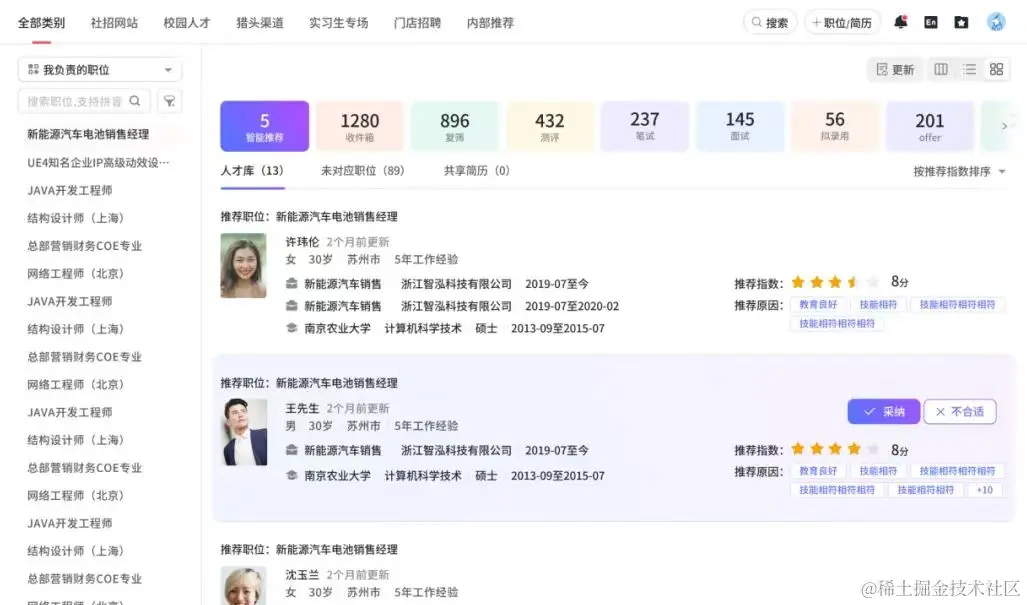The image size is (1027, 605).
Task: Click 许玮伦's 教育良好 reason tag
Action: 818,304
